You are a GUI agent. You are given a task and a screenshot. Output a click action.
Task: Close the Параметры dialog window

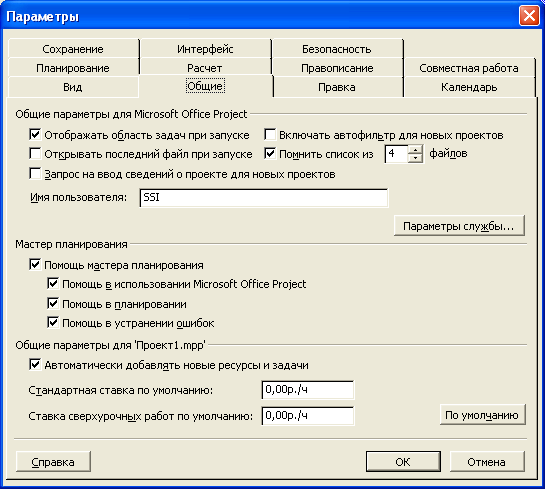point(529,16)
